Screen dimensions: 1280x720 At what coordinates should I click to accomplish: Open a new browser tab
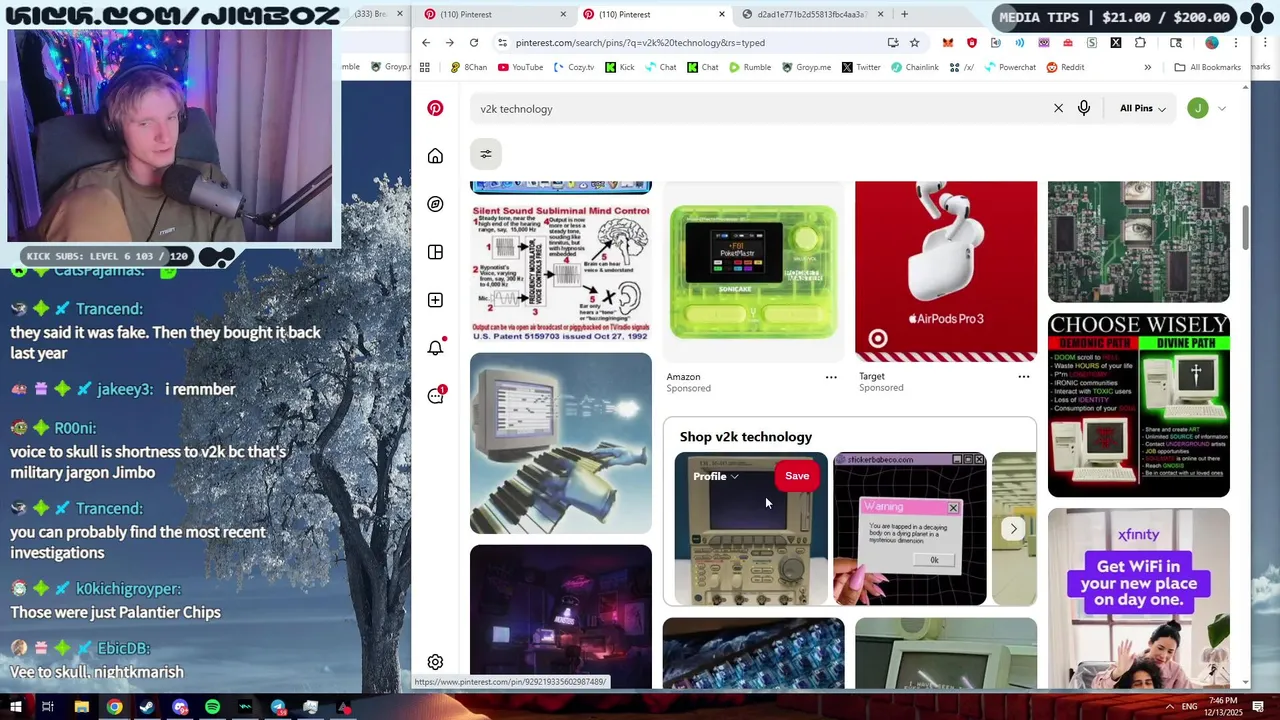pyautogui.click(x=904, y=14)
